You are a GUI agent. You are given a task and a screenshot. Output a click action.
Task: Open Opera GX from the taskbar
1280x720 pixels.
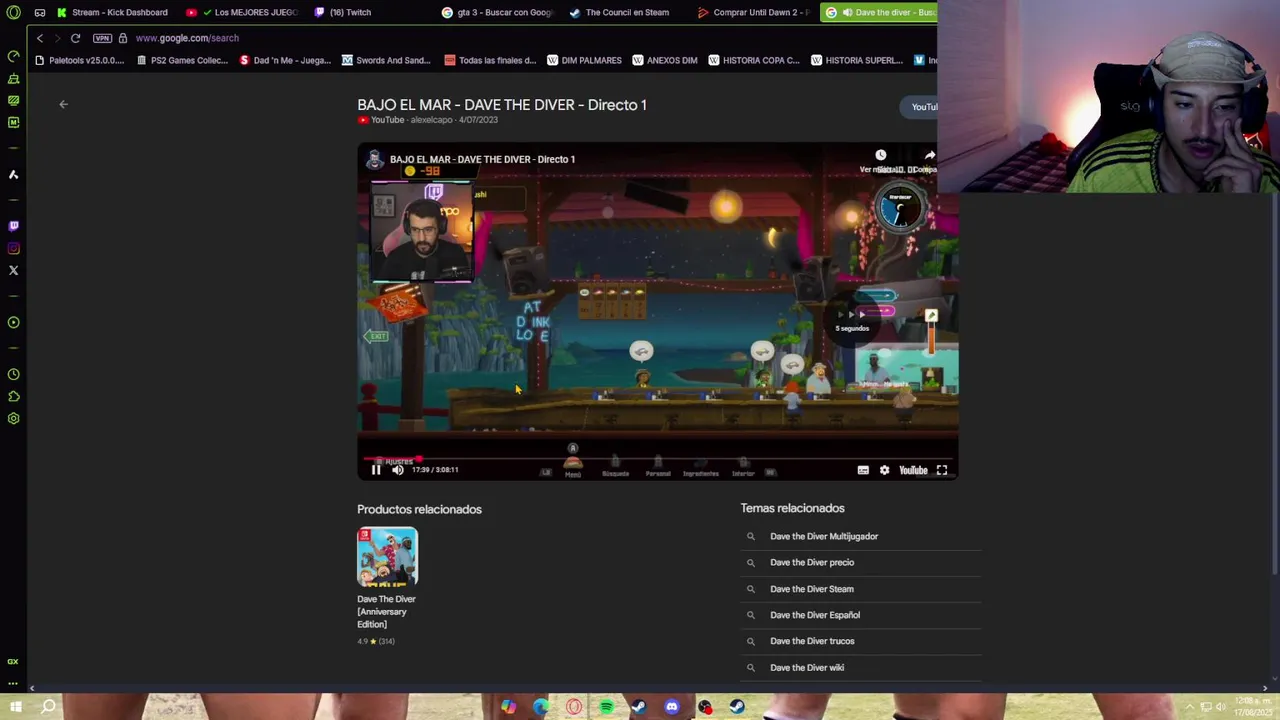tap(574, 707)
